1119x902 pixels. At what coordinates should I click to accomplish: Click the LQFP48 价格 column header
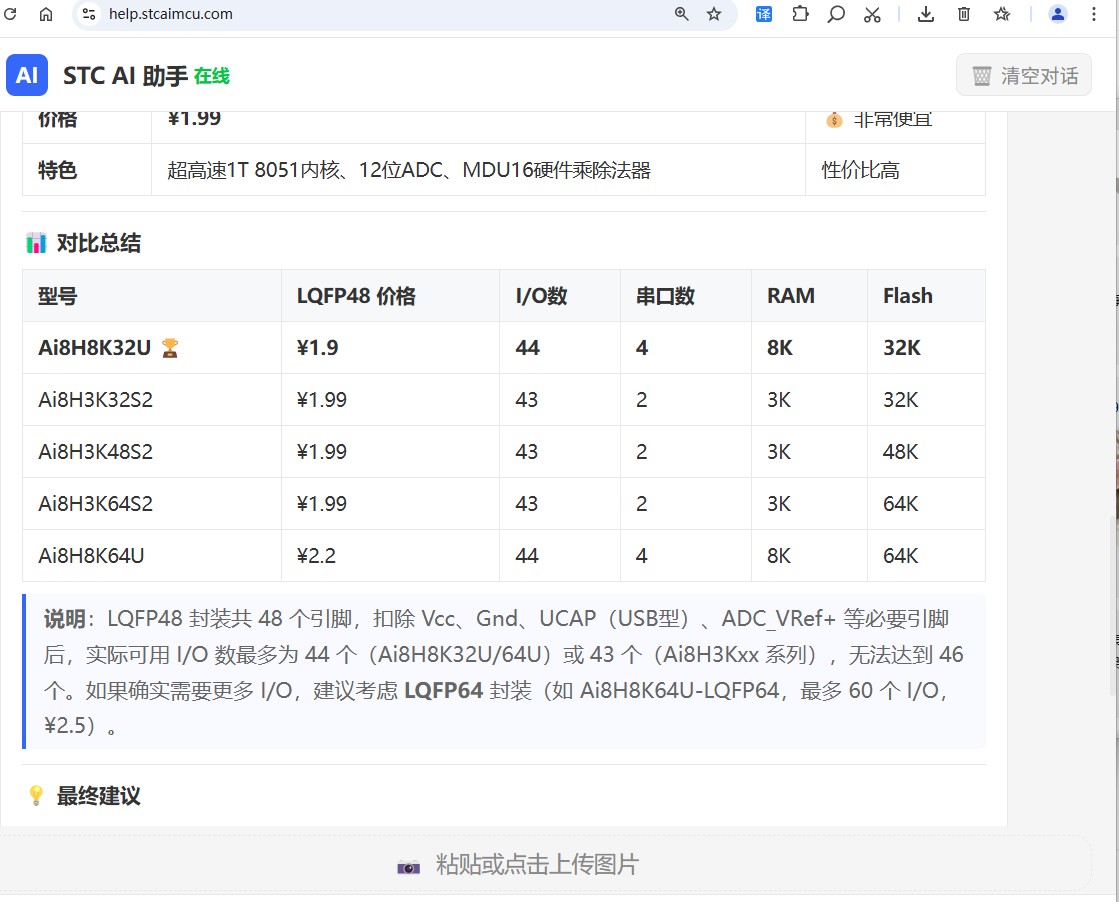[x=356, y=295]
